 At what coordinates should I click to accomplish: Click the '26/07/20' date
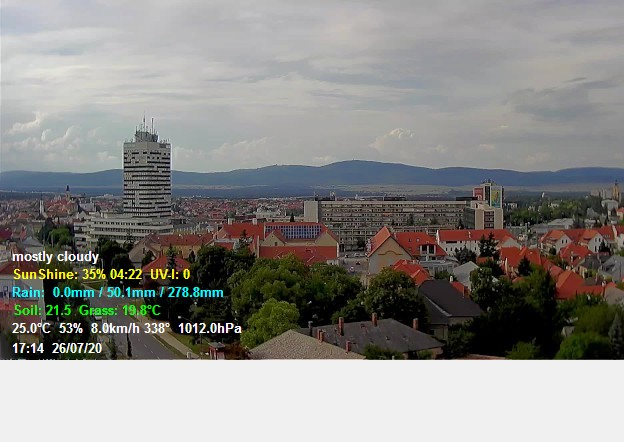coord(77,349)
